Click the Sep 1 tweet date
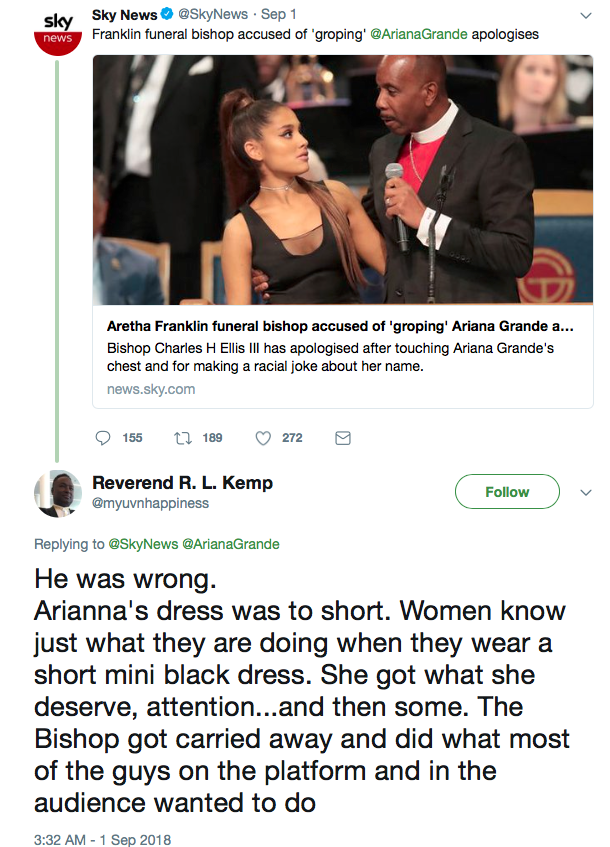 (276, 16)
